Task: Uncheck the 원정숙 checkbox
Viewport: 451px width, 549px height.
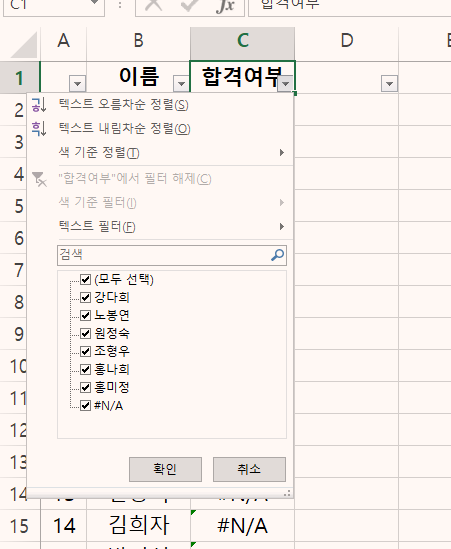Action: (x=85, y=333)
